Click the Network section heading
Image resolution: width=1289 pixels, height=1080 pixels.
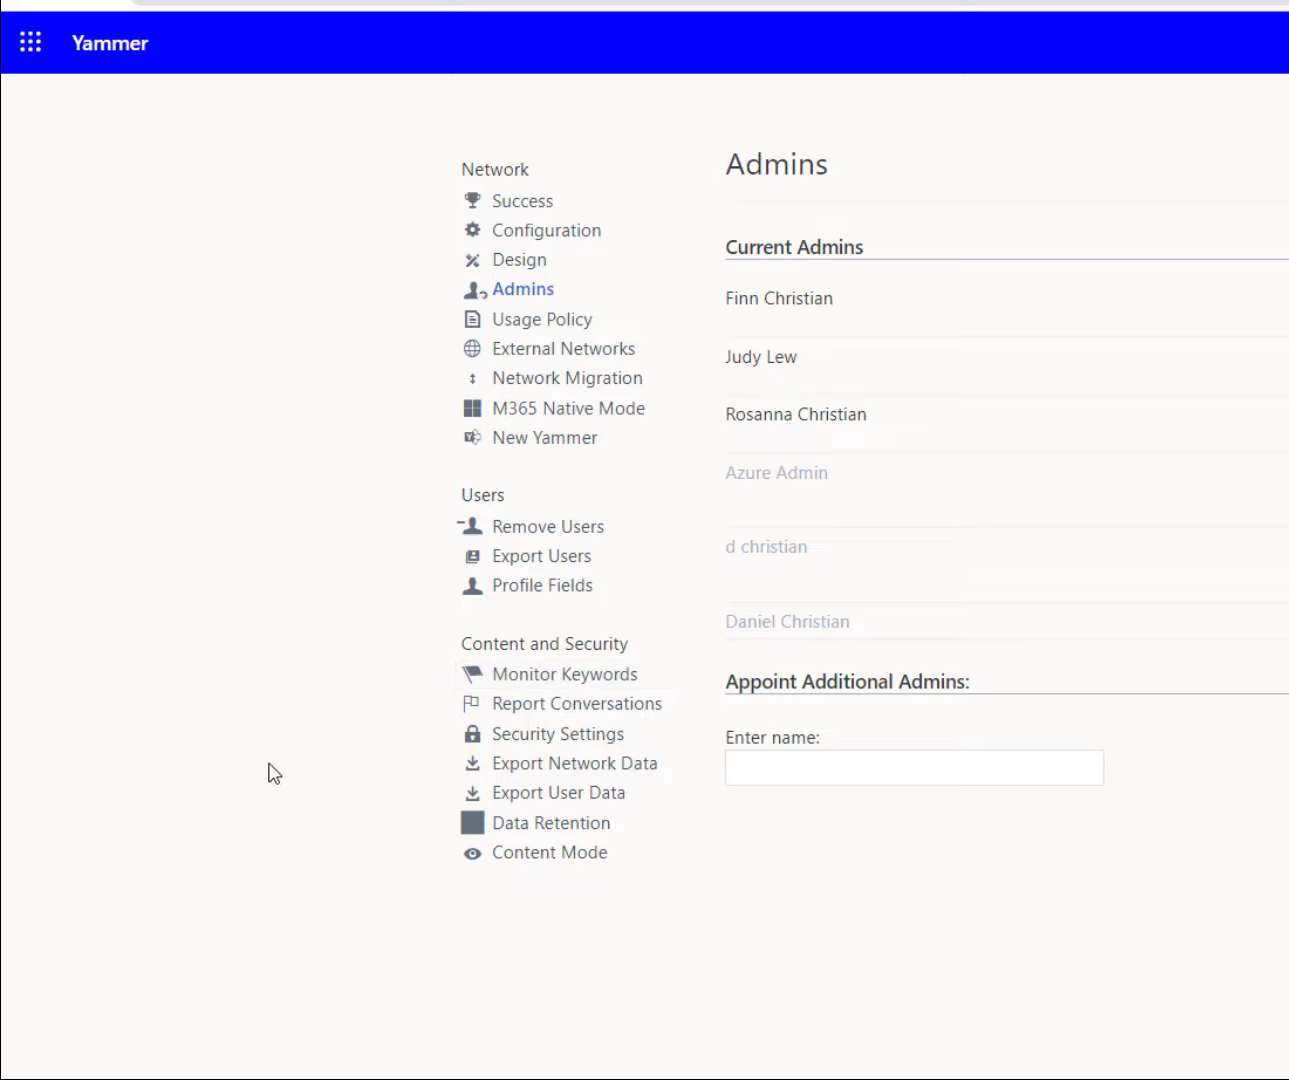click(x=495, y=169)
